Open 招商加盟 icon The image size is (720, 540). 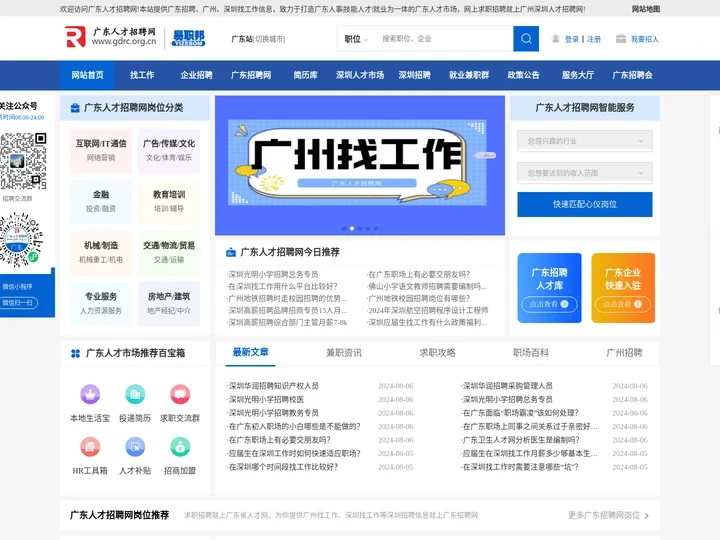tap(180, 446)
